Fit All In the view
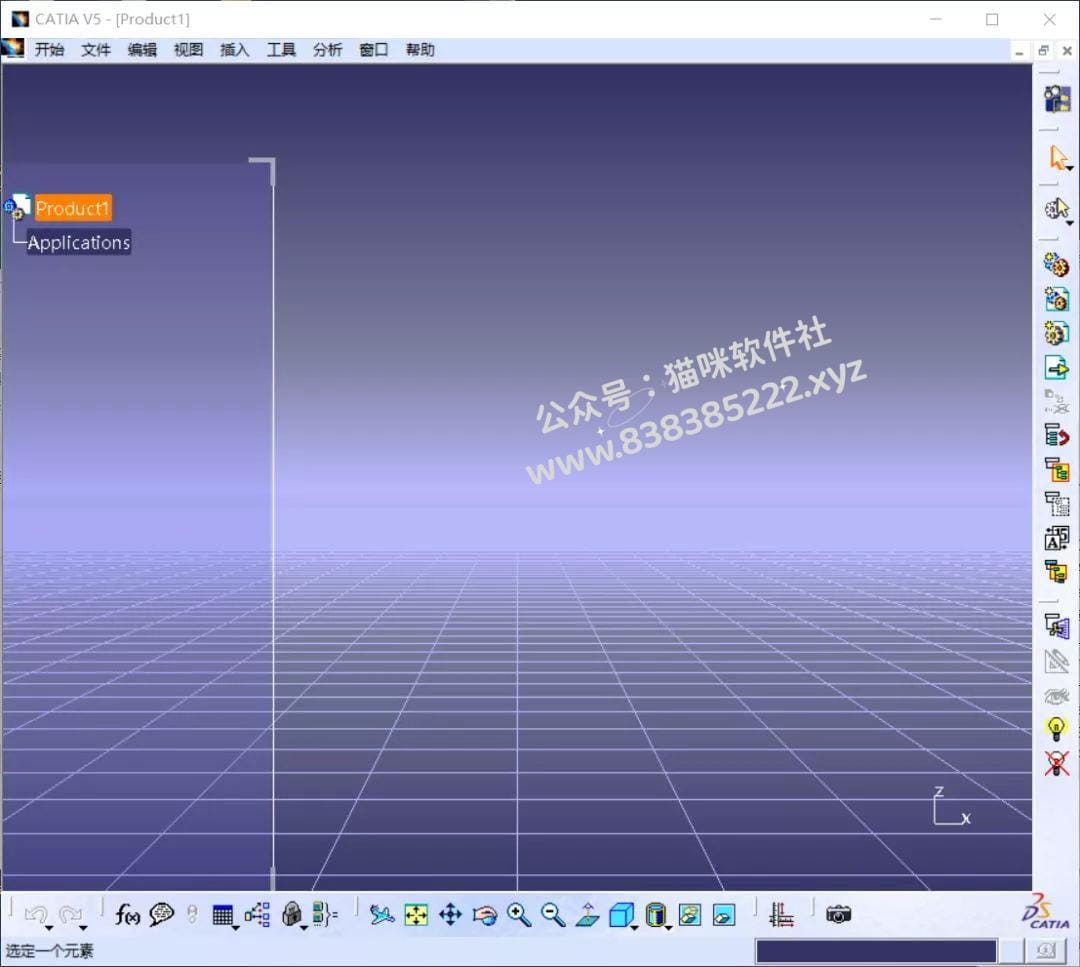1080x967 pixels. [416, 915]
